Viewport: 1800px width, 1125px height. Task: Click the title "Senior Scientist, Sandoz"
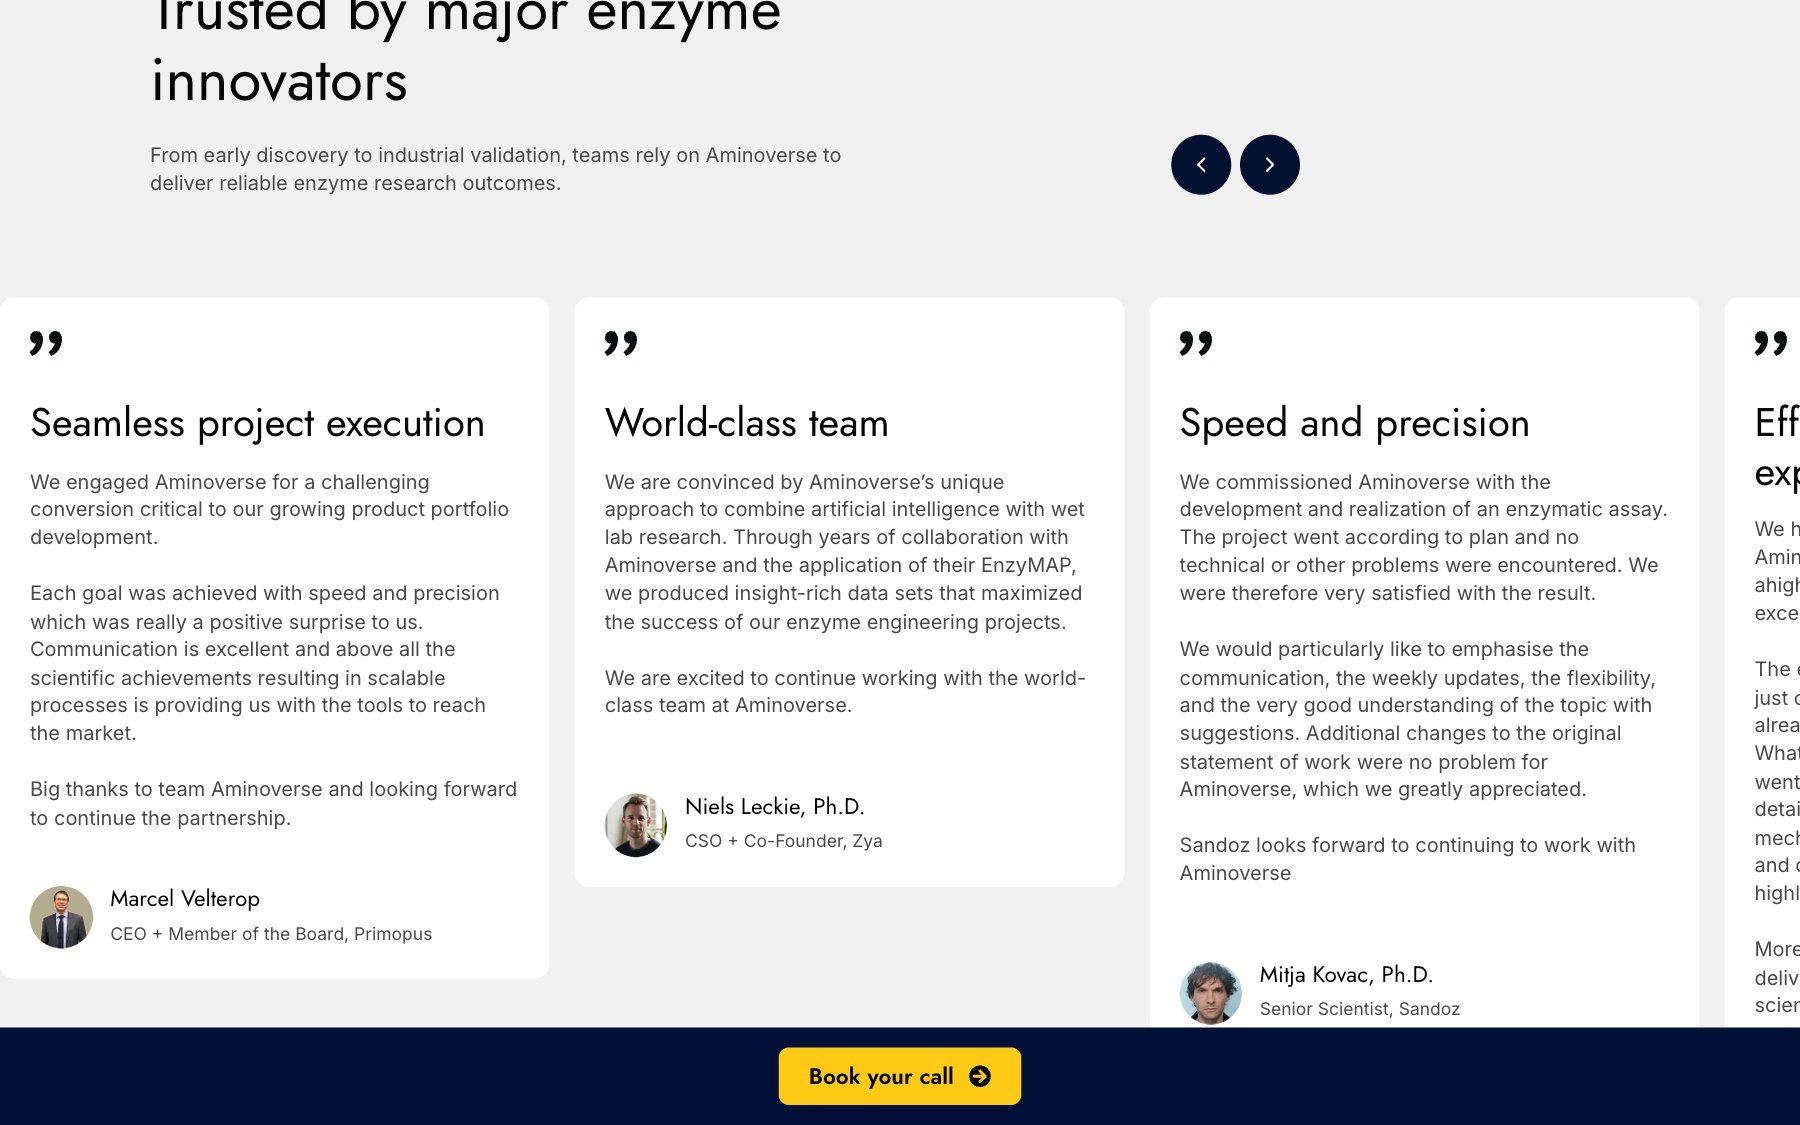point(1360,1009)
